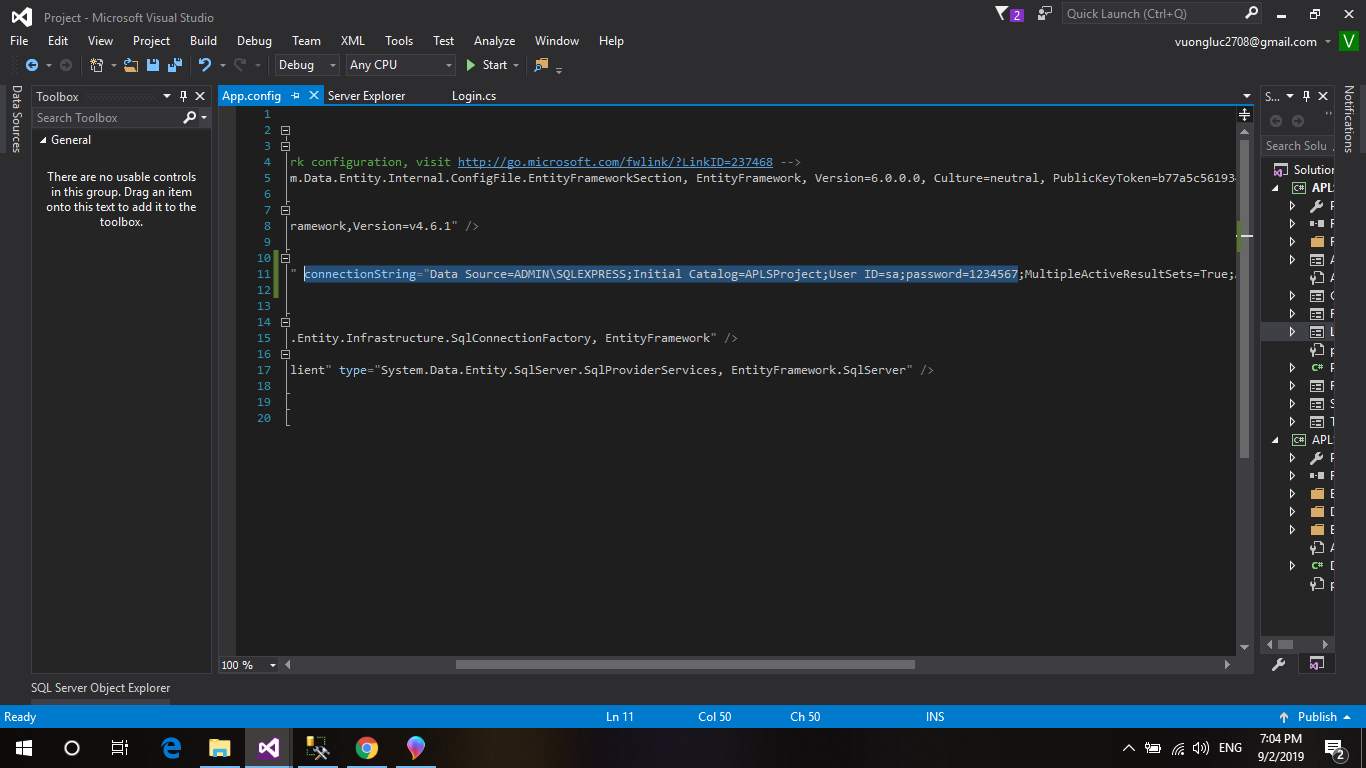Click the Send Feedback icon beside Quick Launch
1366x768 pixels.
point(1045,14)
